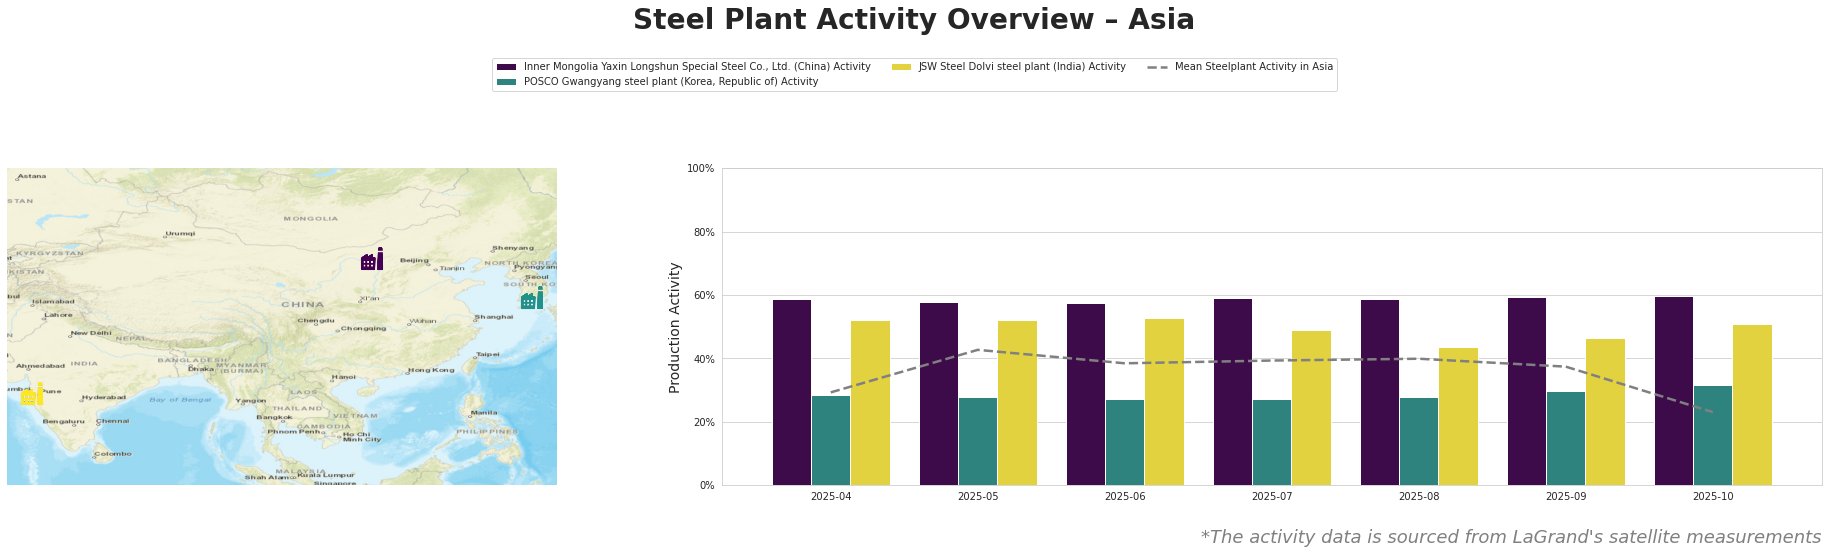Select the Inner Mongolia Yaxin Longshun legend label
Viewport: 1828px width, 554px height.
point(697,67)
